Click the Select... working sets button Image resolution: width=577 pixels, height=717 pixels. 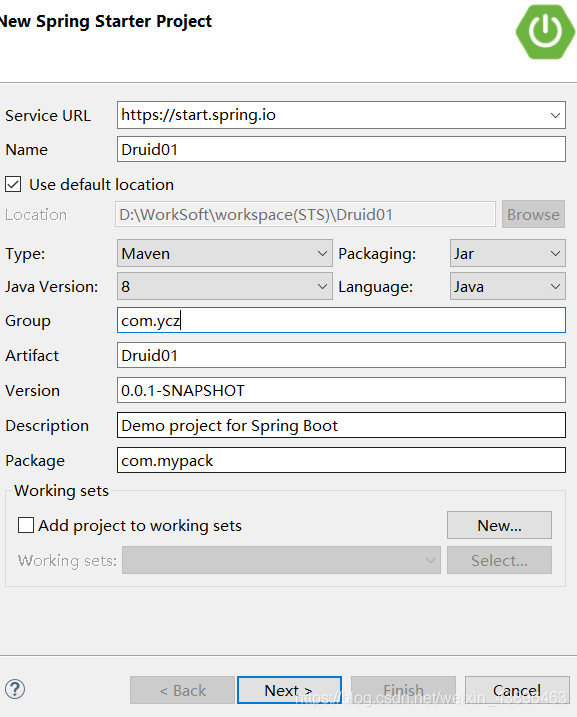click(499, 560)
